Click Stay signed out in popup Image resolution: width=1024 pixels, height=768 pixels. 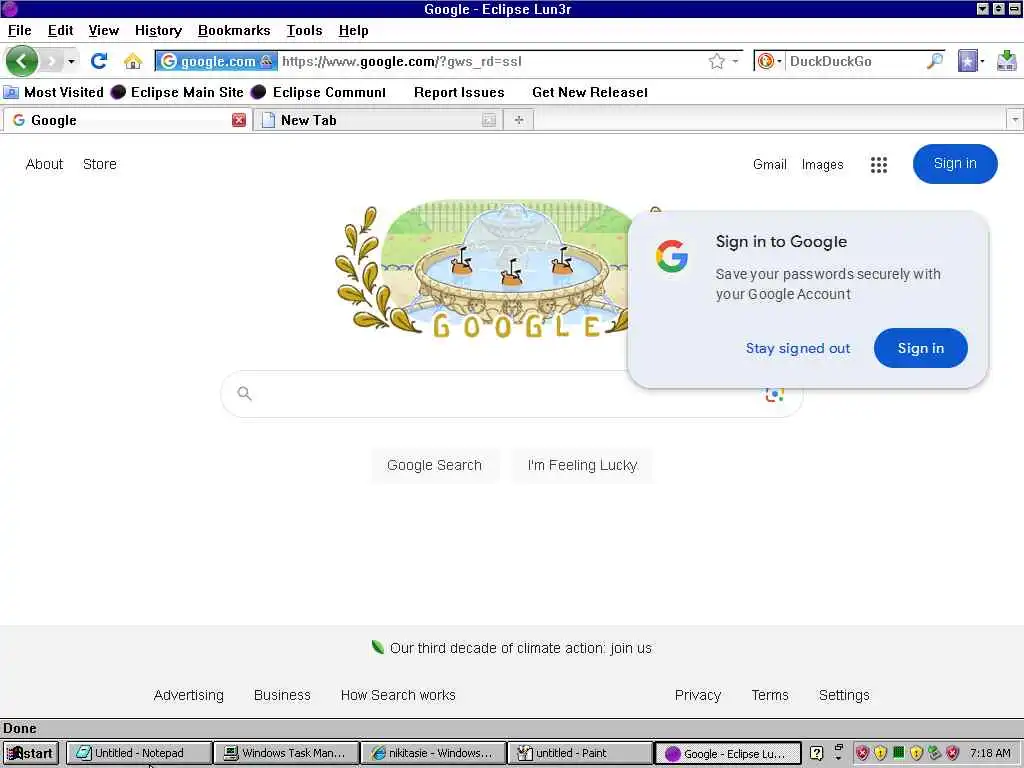(x=797, y=348)
